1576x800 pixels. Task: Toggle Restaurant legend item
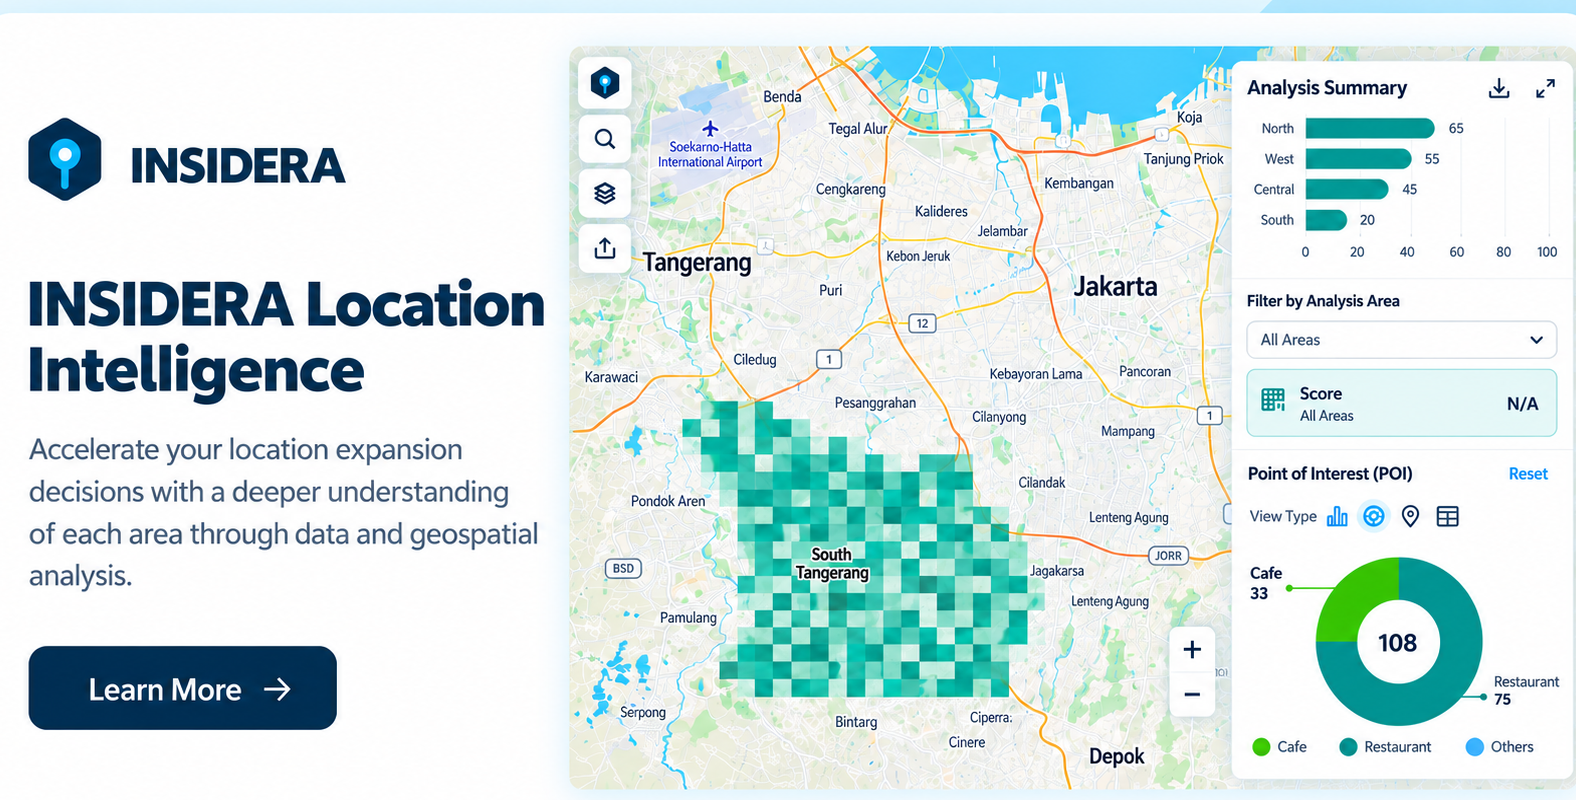pyautogui.click(x=1385, y=747)
